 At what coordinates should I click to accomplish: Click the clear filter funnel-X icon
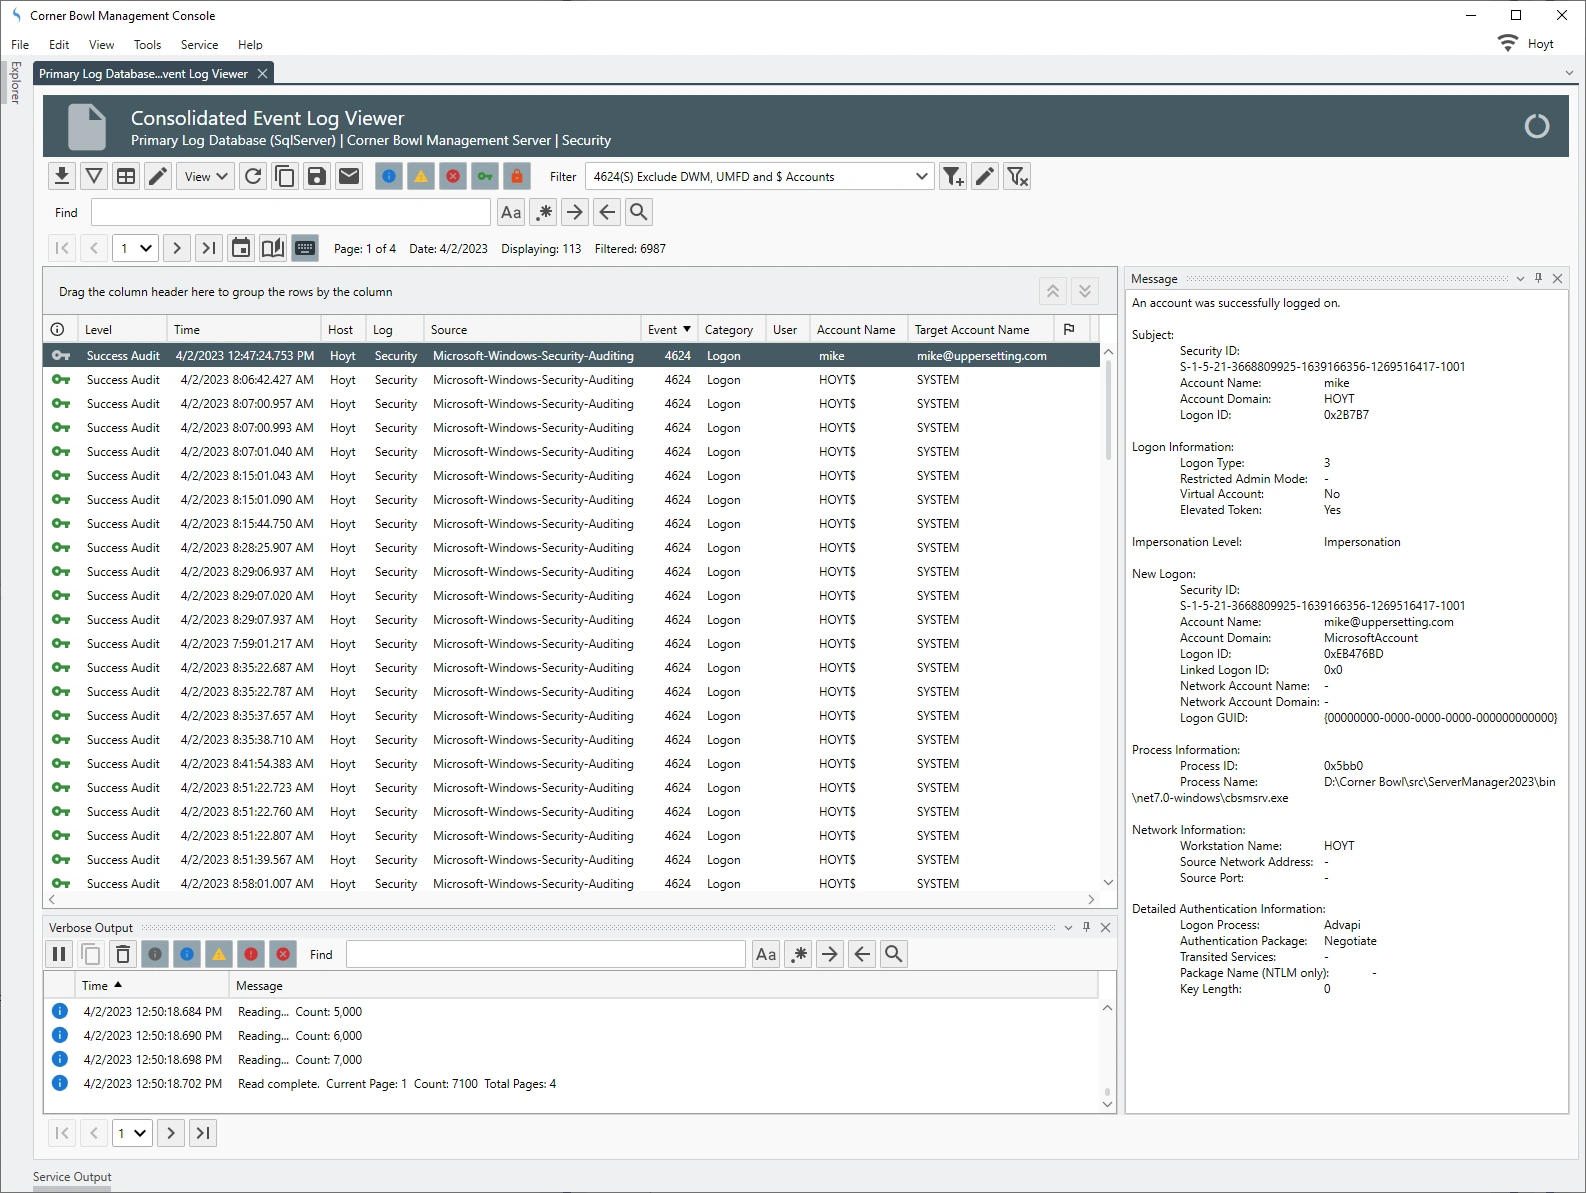(x=1017, y=177)
